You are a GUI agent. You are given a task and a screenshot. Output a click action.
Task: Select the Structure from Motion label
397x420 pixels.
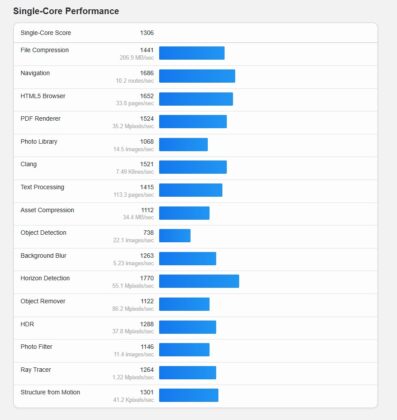click(50, 392)
